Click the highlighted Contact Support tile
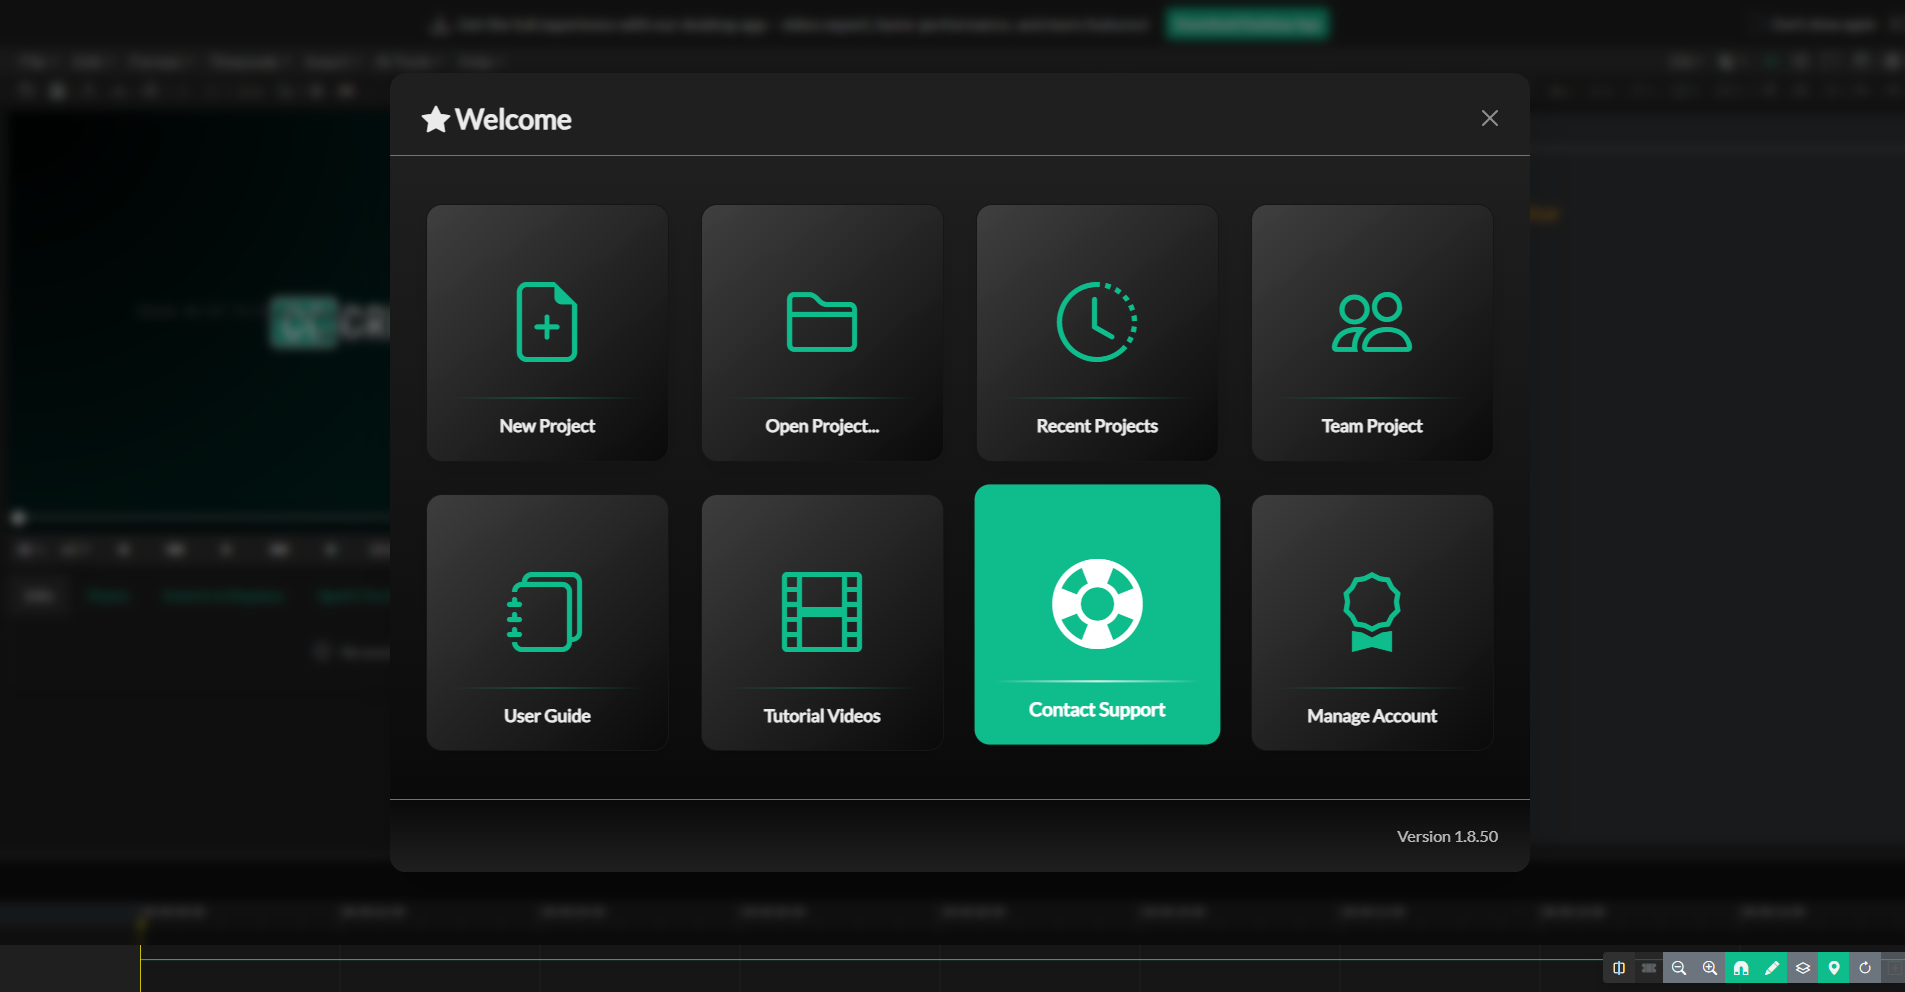Screen dimensions: 1905x992 point(1097,614)
